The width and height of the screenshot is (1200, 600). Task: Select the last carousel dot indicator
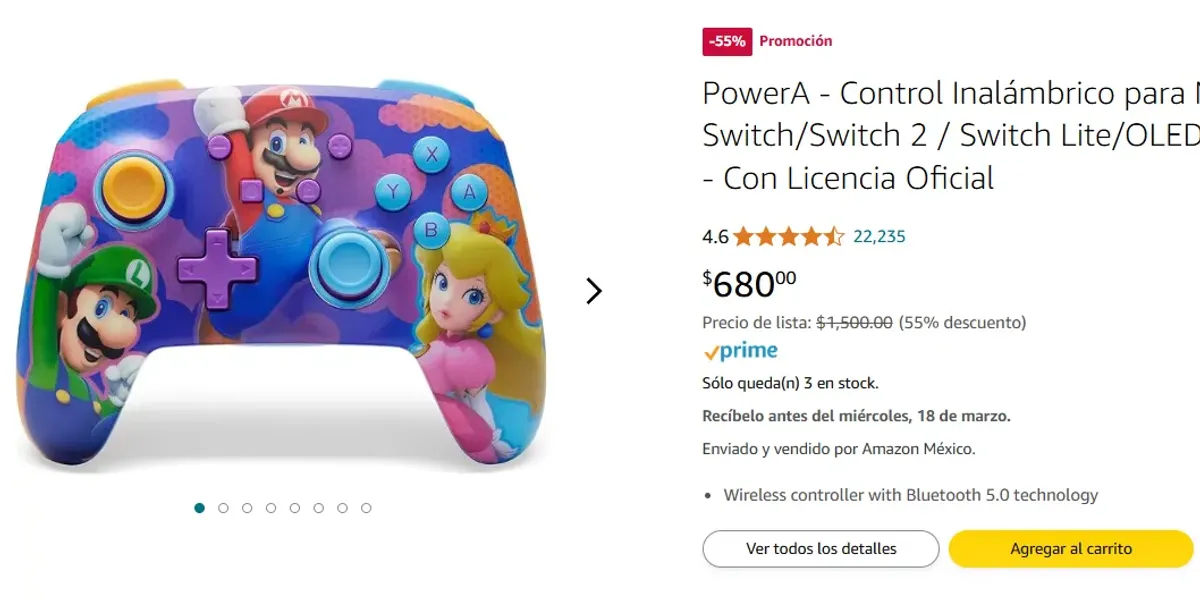coord(367,507)
